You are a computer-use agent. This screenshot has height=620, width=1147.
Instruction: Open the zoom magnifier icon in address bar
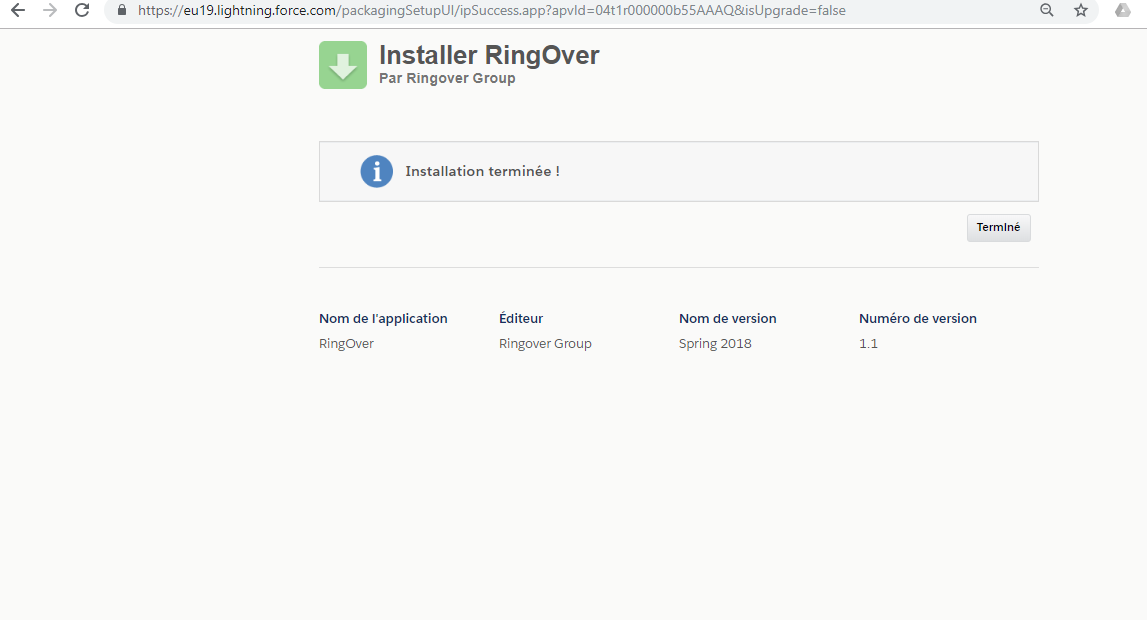pos(1047,10)
